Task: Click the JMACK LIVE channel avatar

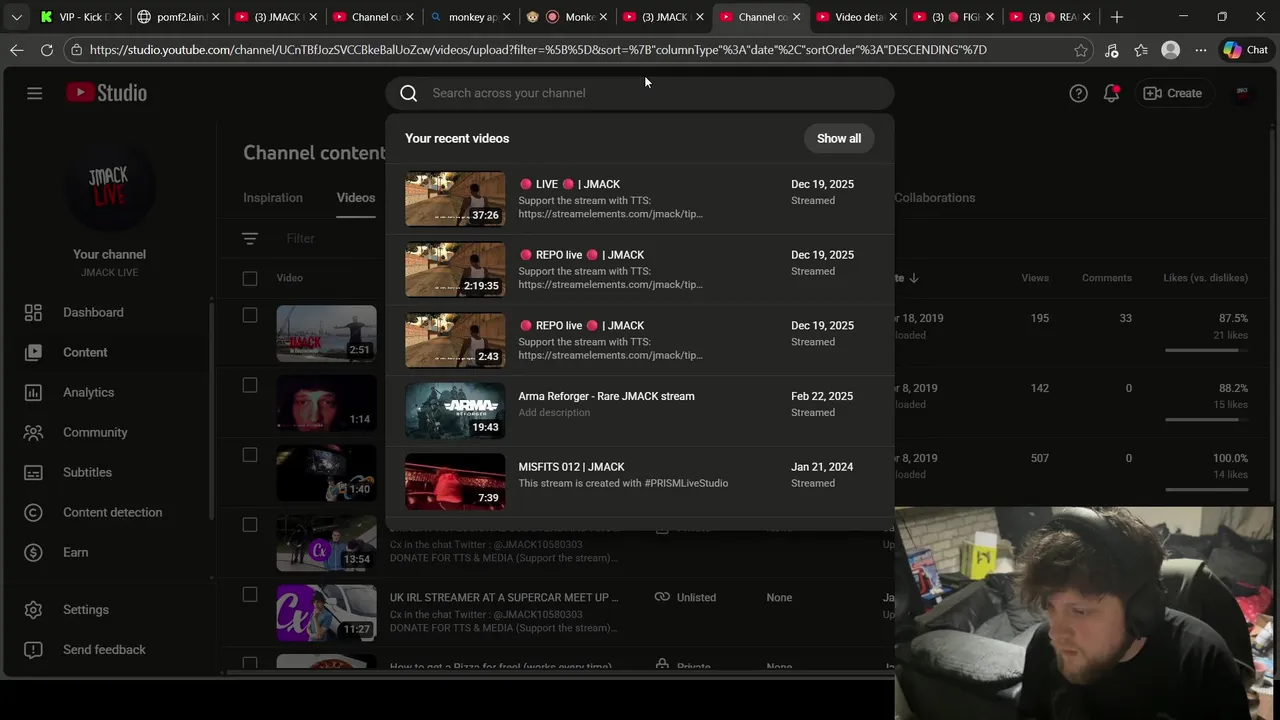Action: pos(109,187)
